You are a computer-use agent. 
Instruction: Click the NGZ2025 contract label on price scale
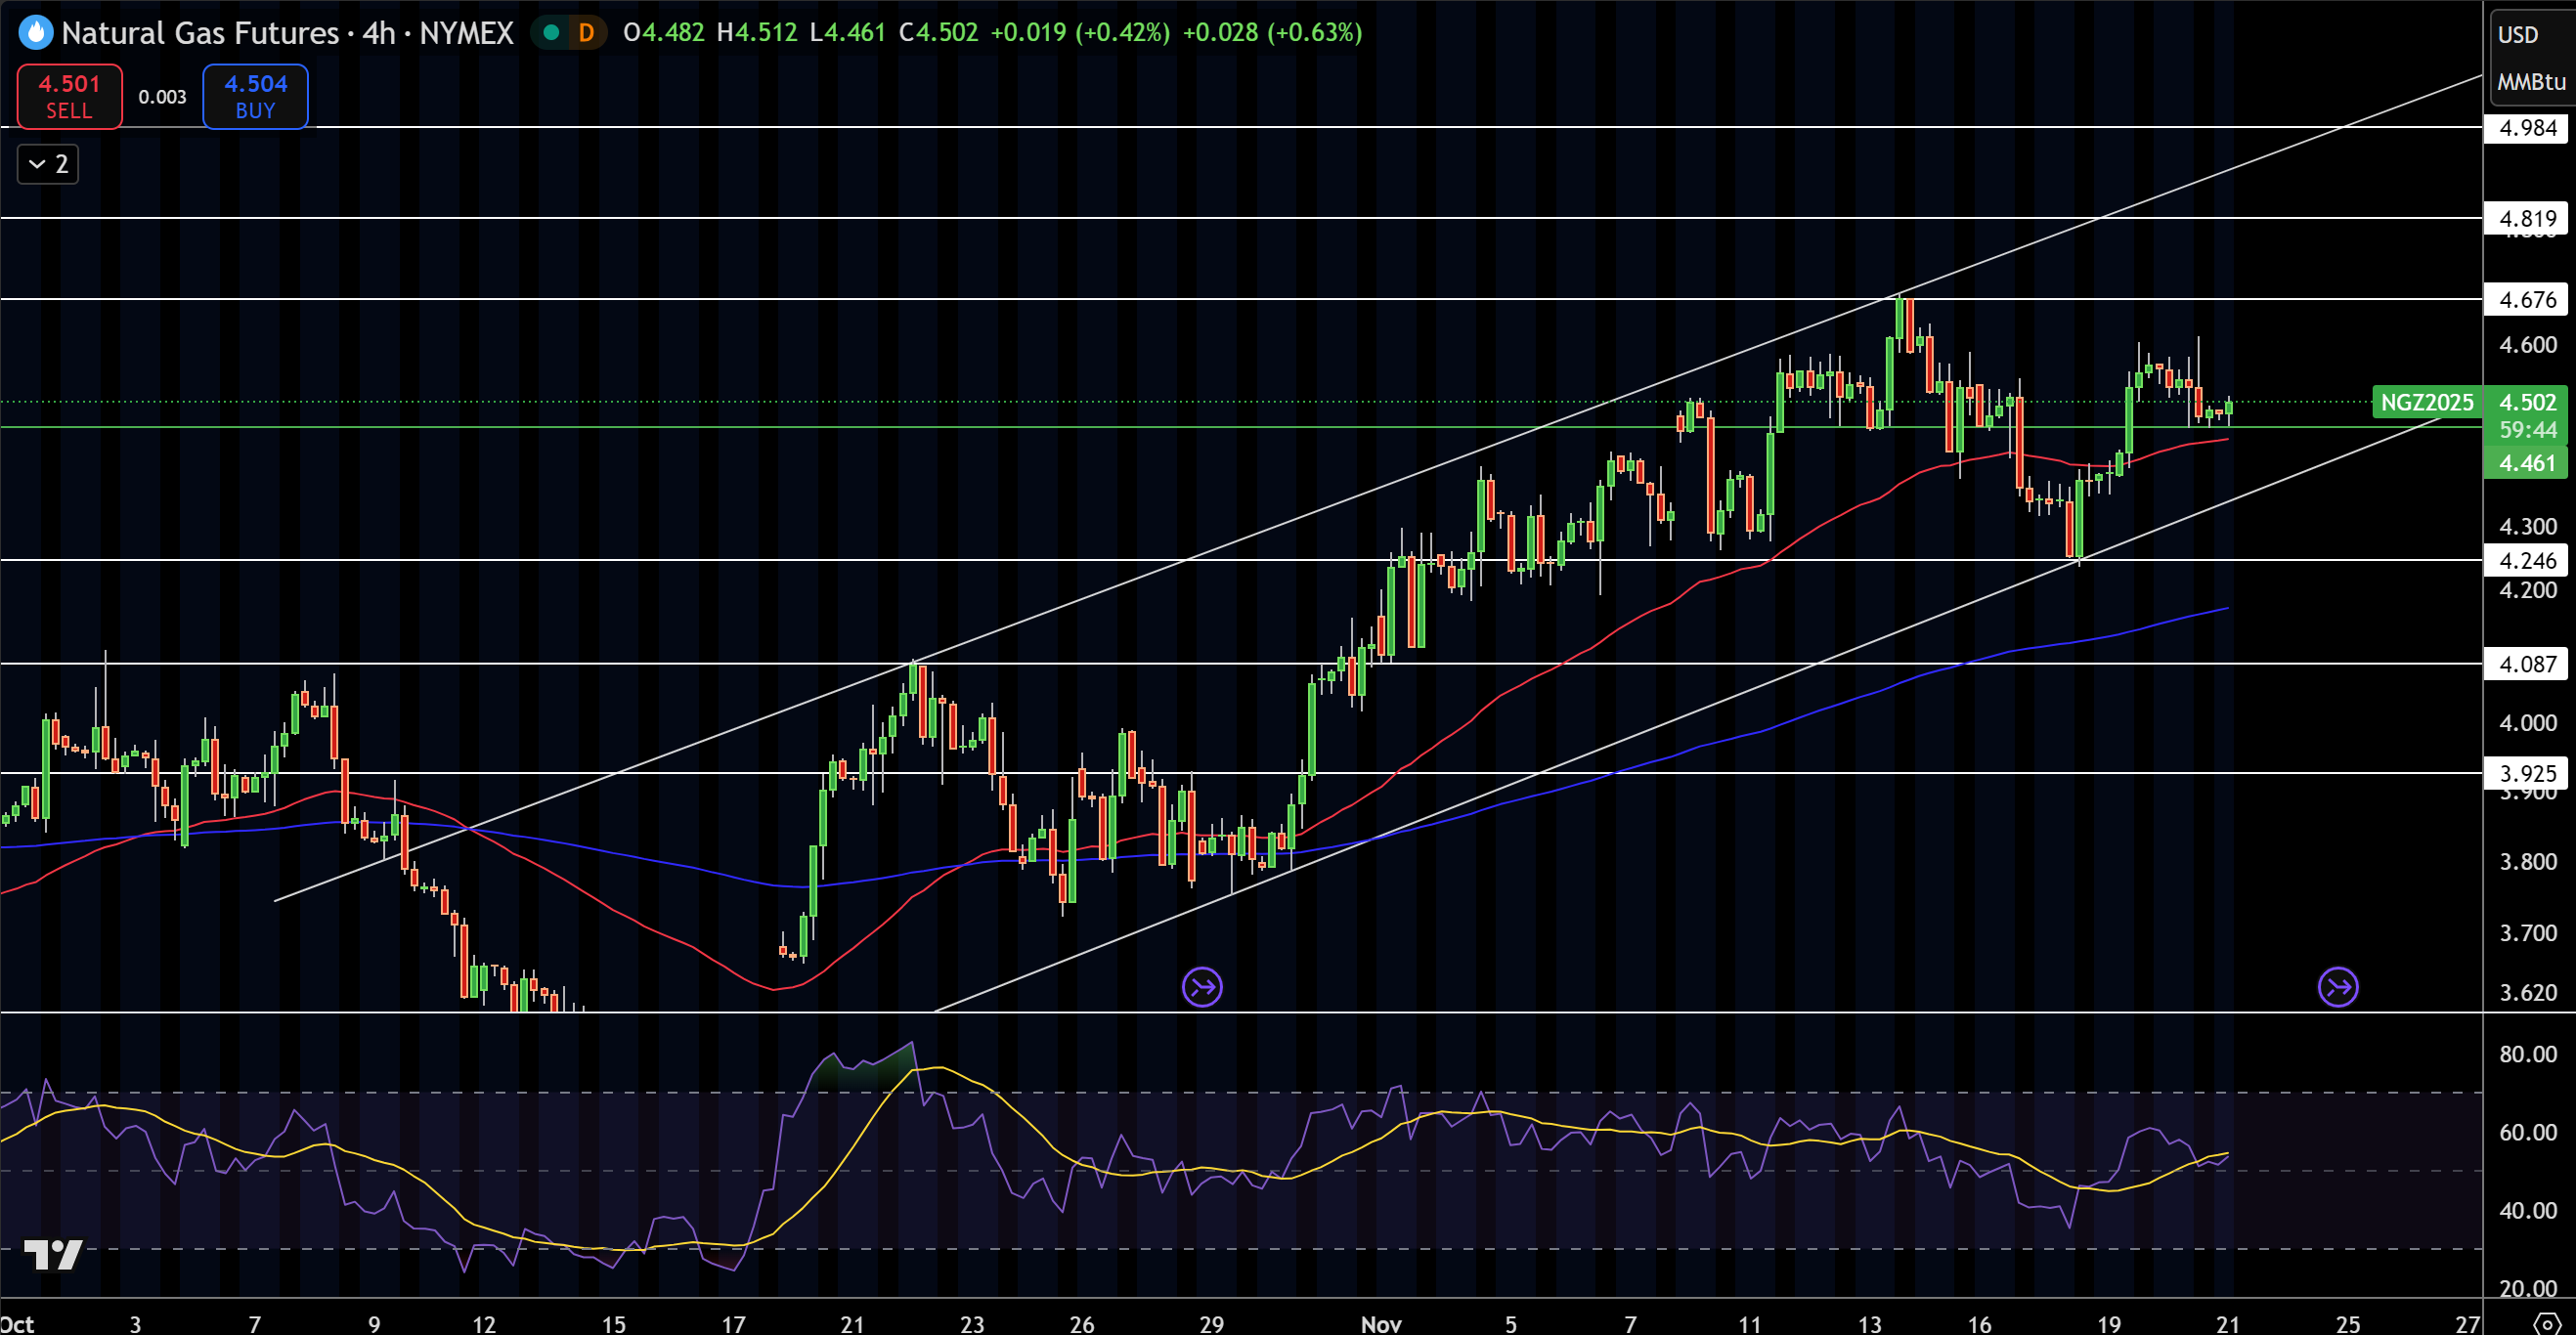(2426, 402)
